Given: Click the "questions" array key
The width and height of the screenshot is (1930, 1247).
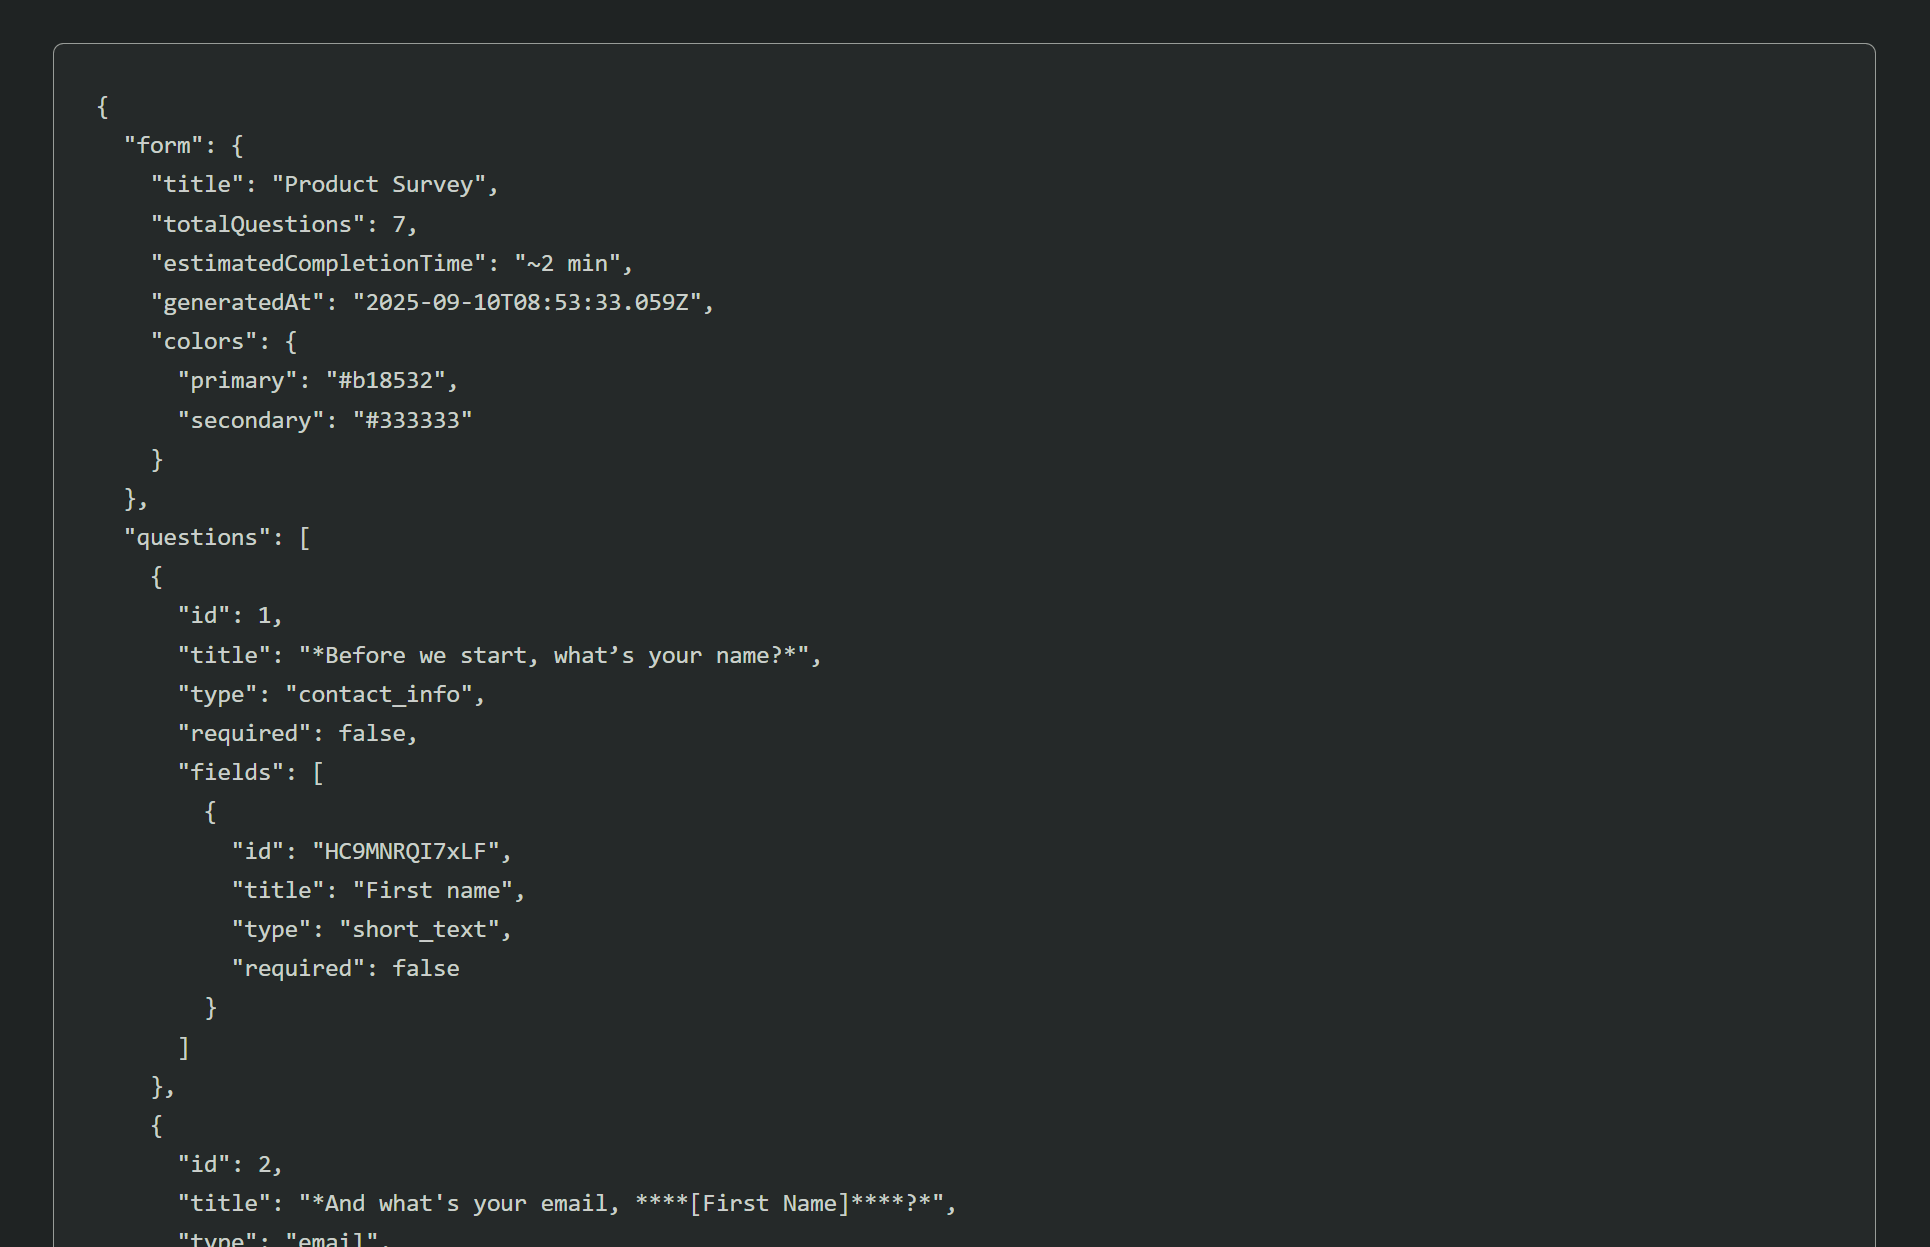Looking at the screenshot, I should tap(196, 538).
